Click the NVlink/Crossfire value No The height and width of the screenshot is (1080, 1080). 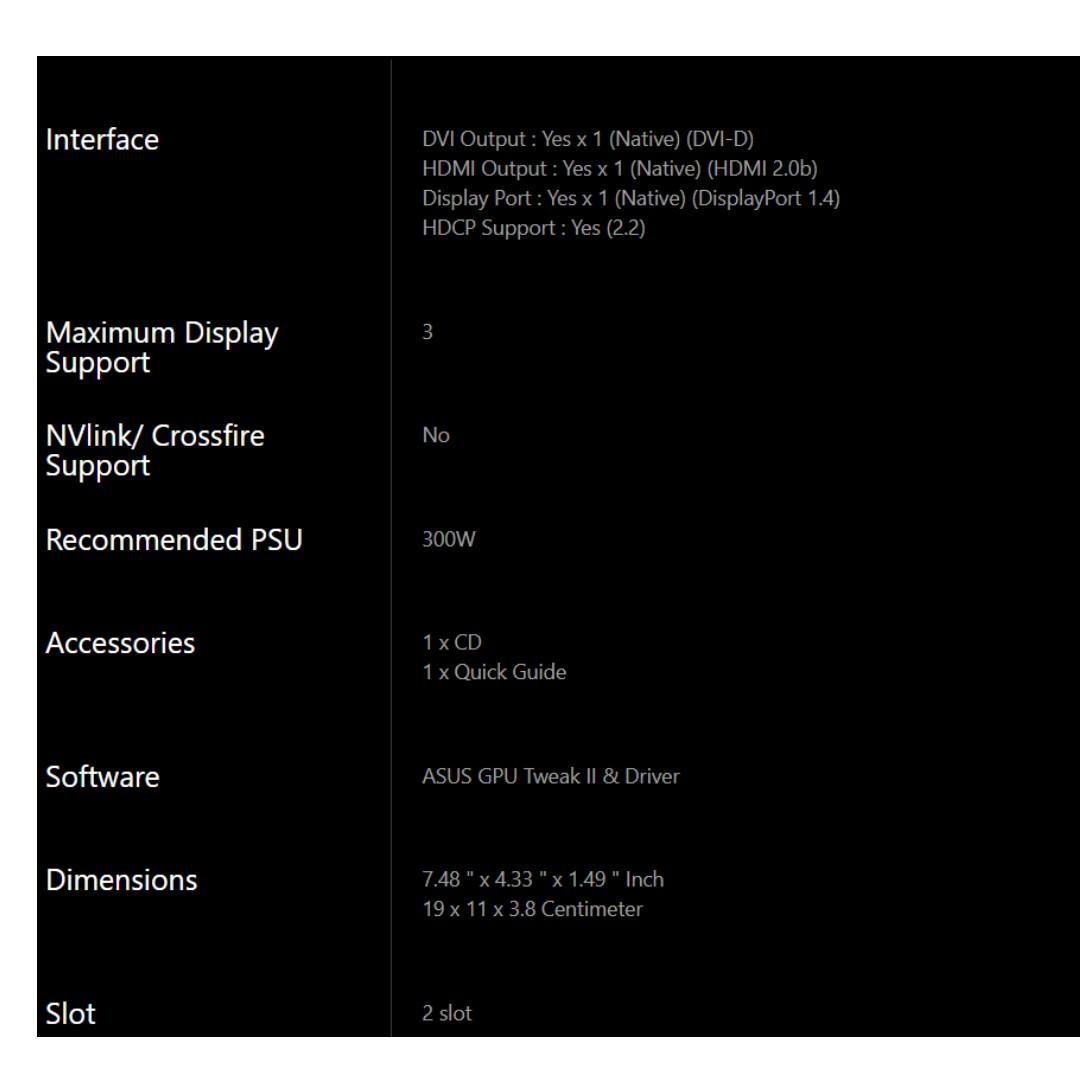click(x=435, y=435)
